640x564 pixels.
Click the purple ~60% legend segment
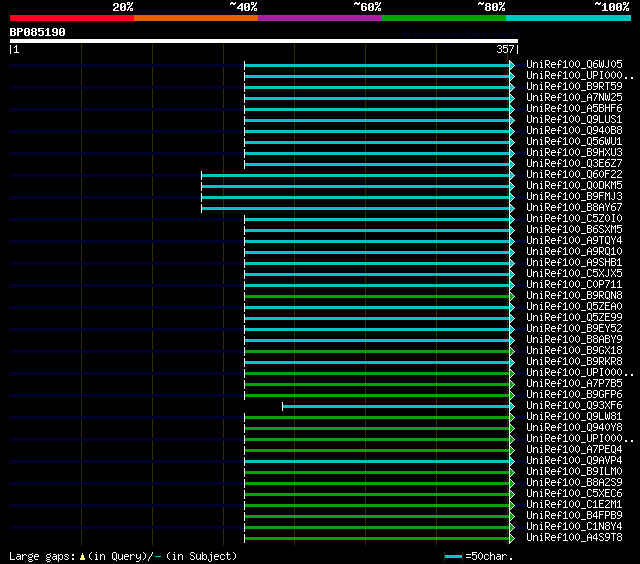[x=319, y=18]
